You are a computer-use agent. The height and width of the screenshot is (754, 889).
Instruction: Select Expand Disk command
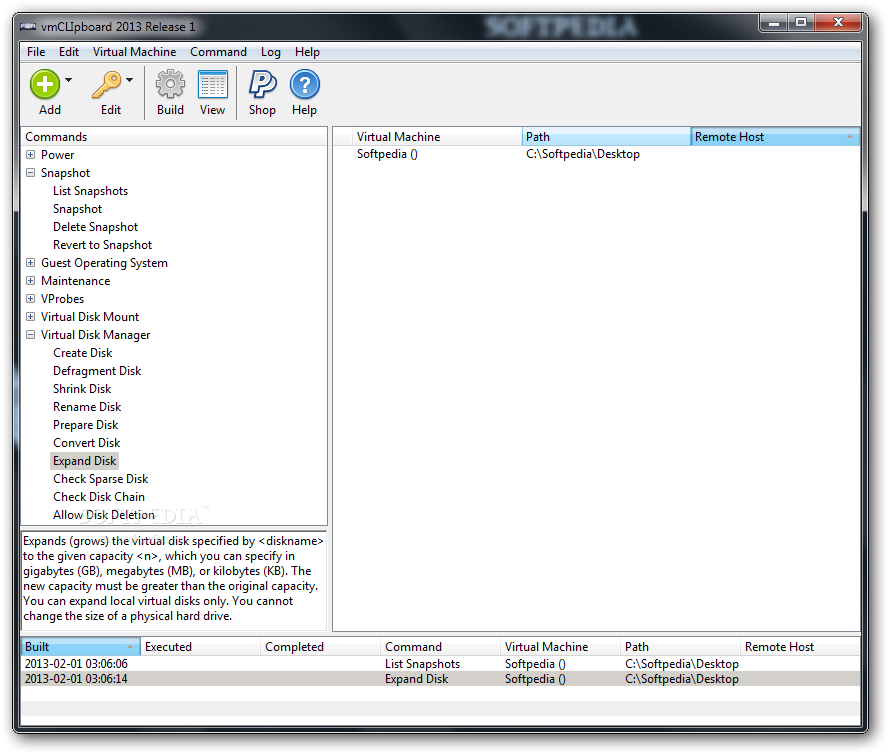tap(84, 461)
